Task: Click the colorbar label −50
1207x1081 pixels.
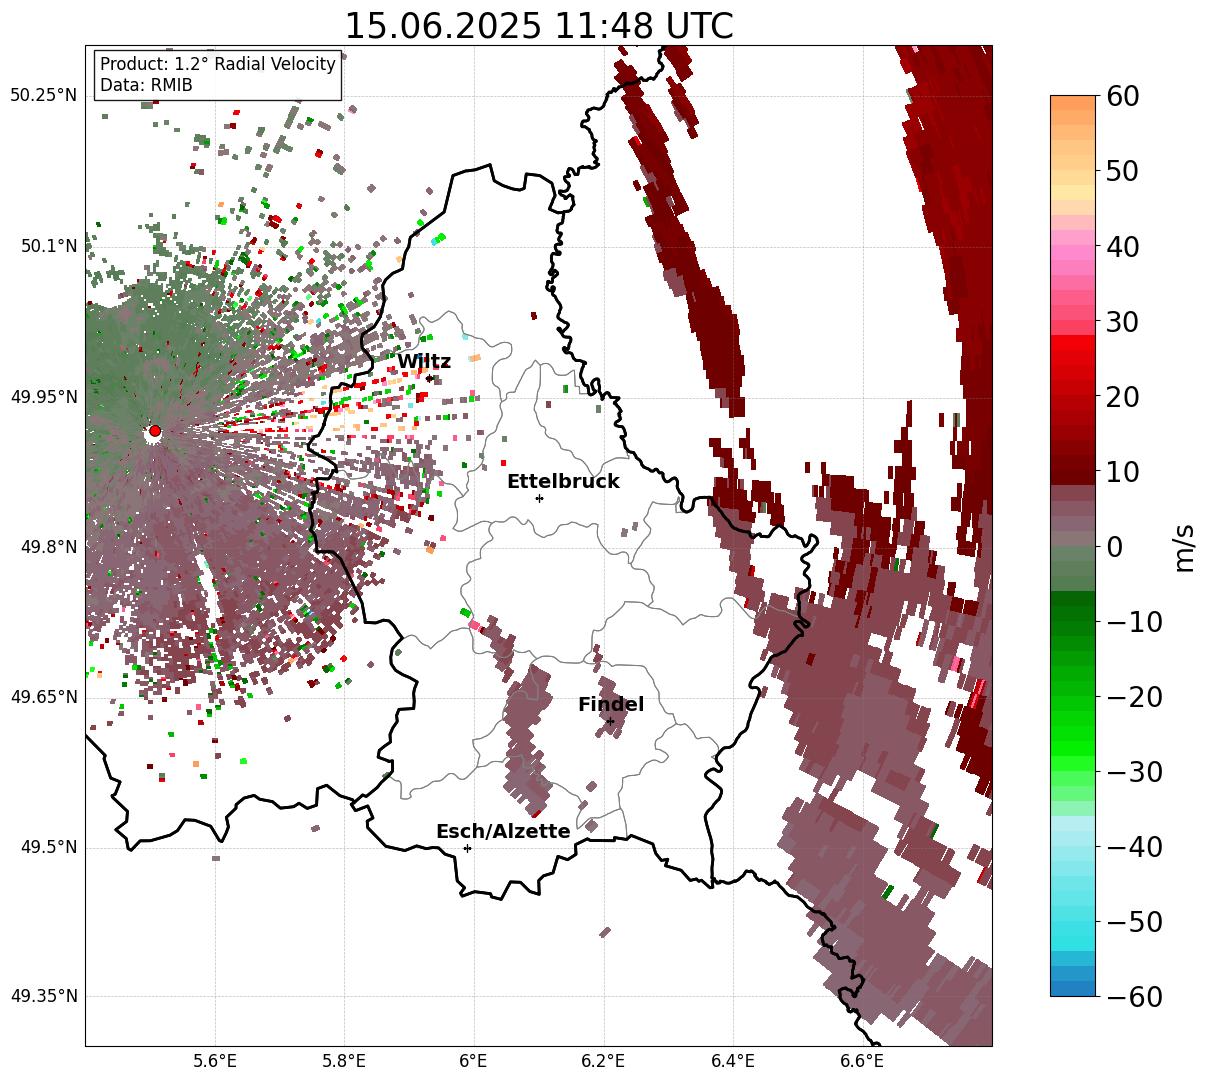Action: (x=1132, y=921)
